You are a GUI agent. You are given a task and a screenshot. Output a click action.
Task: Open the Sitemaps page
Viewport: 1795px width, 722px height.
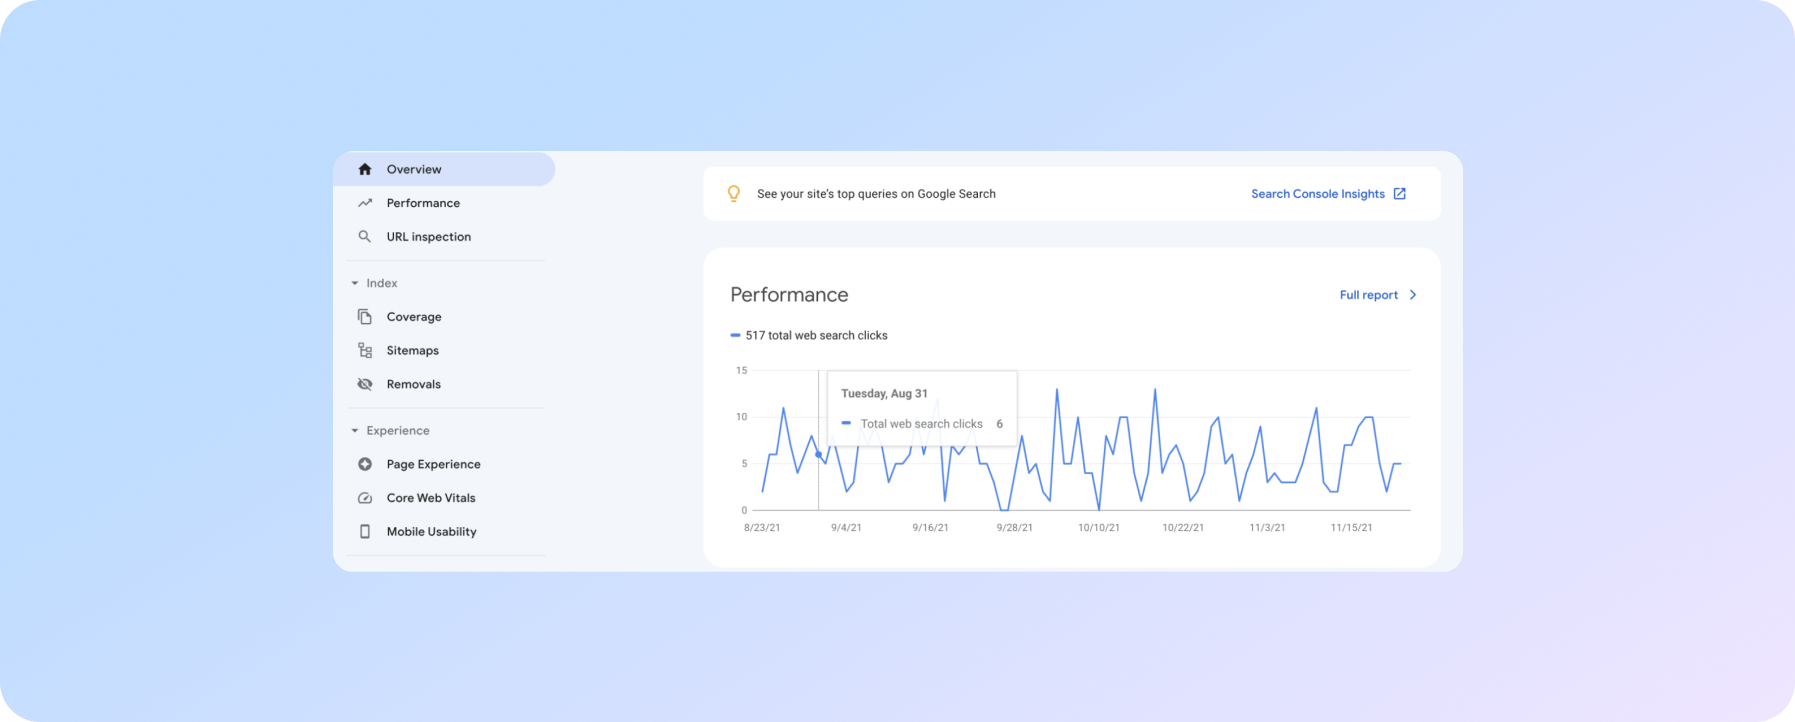click(412, 350)
